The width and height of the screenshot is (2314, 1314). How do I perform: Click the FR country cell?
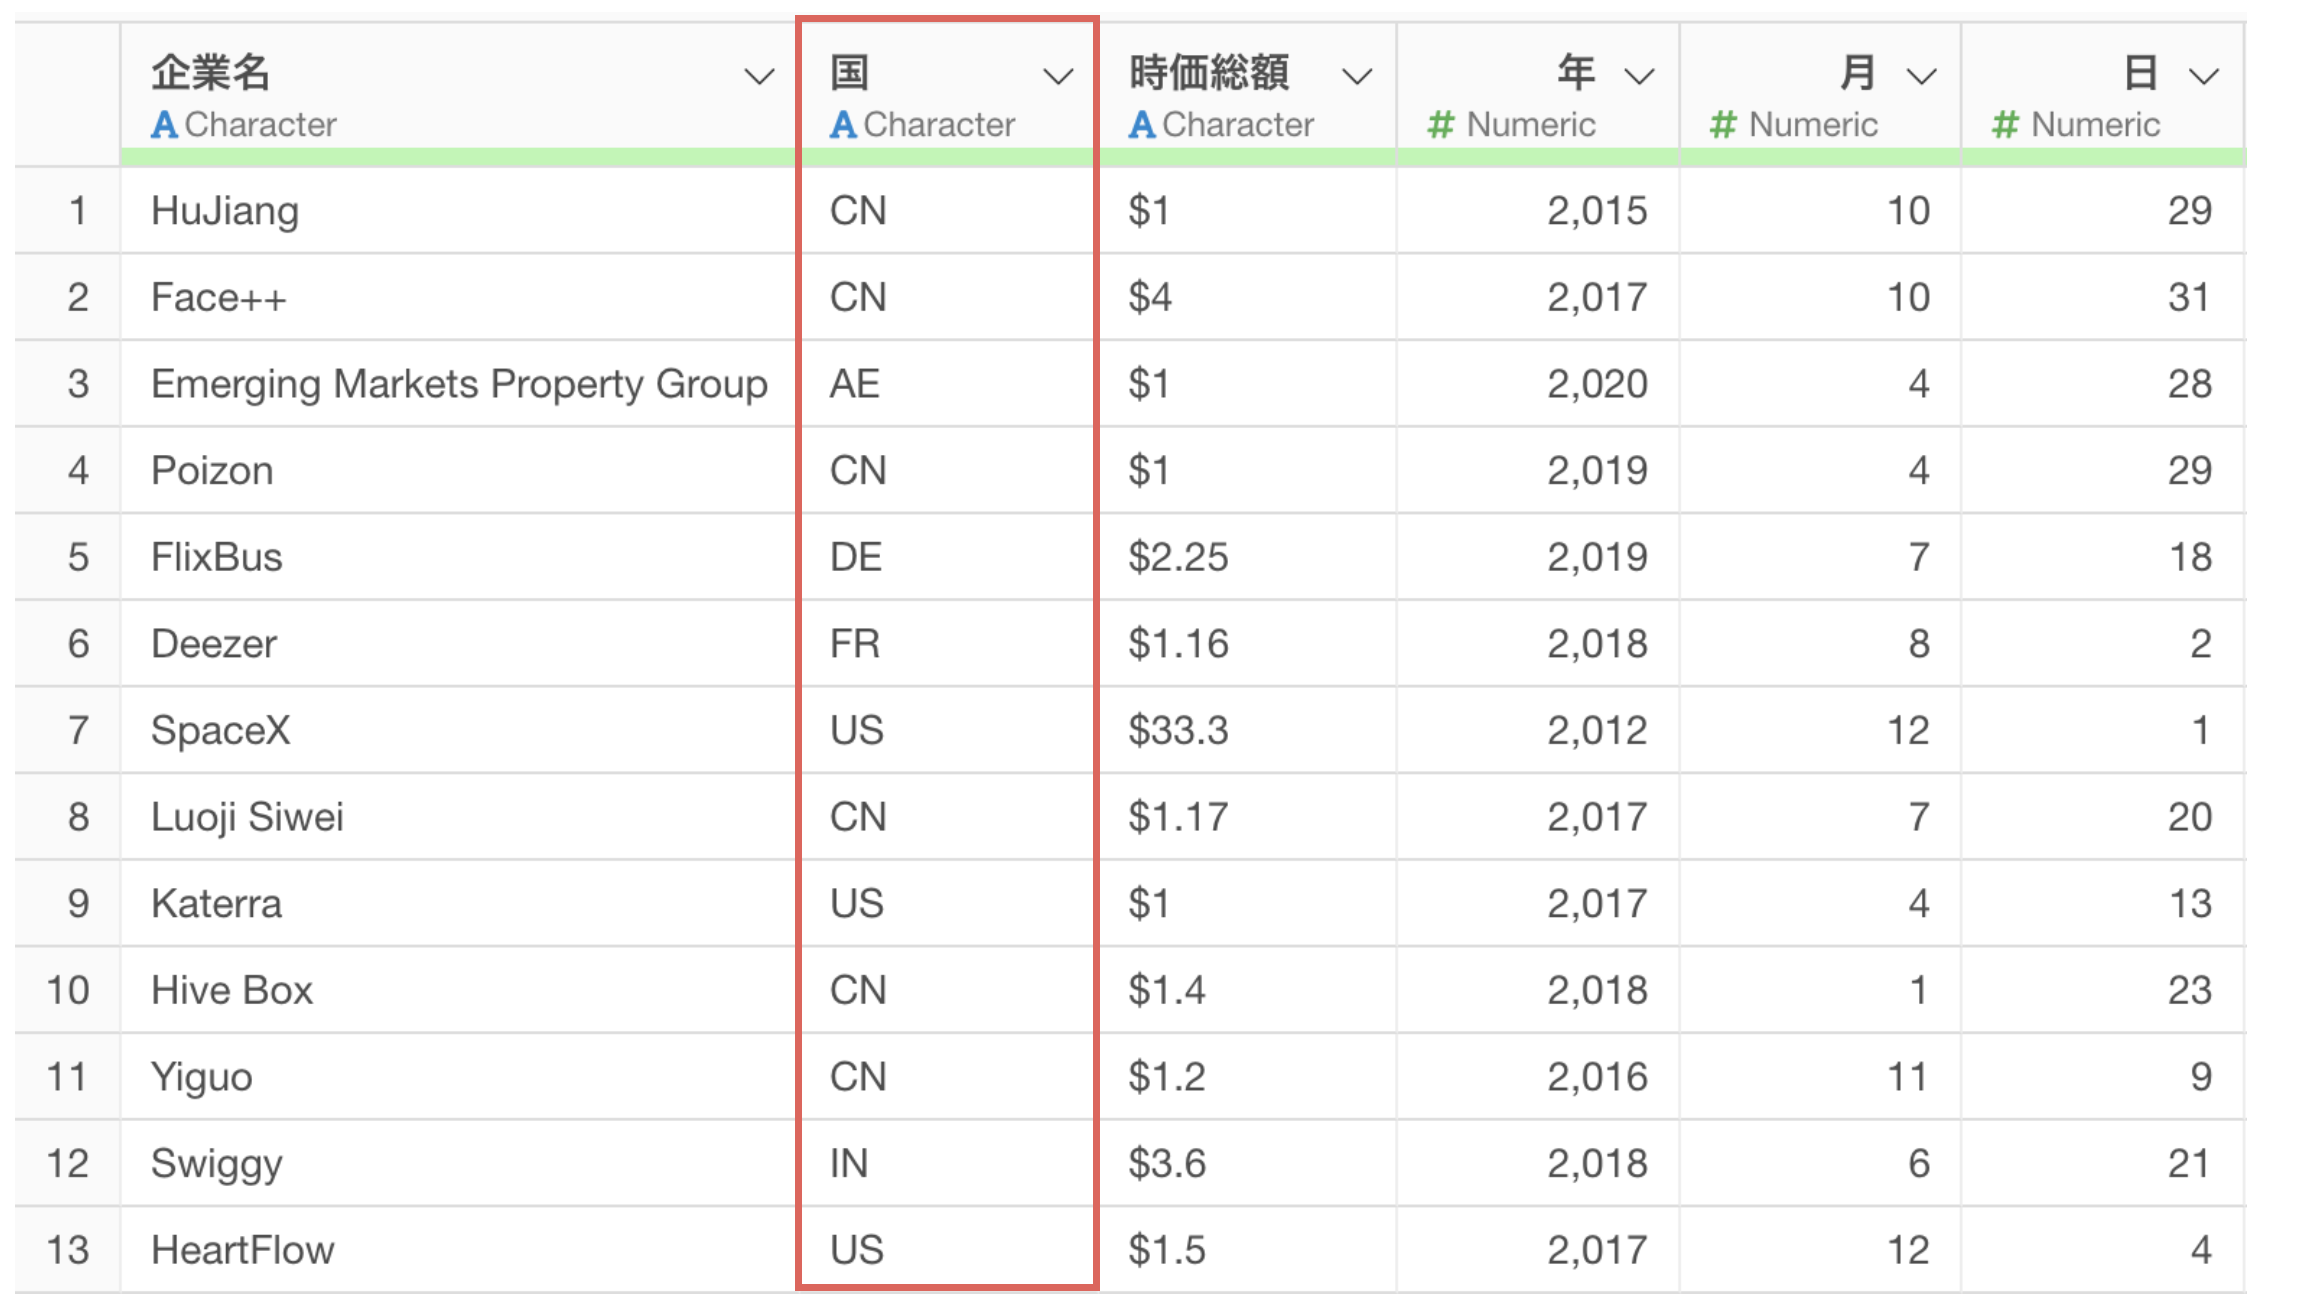pyautogui.click(x=947, y=644)
